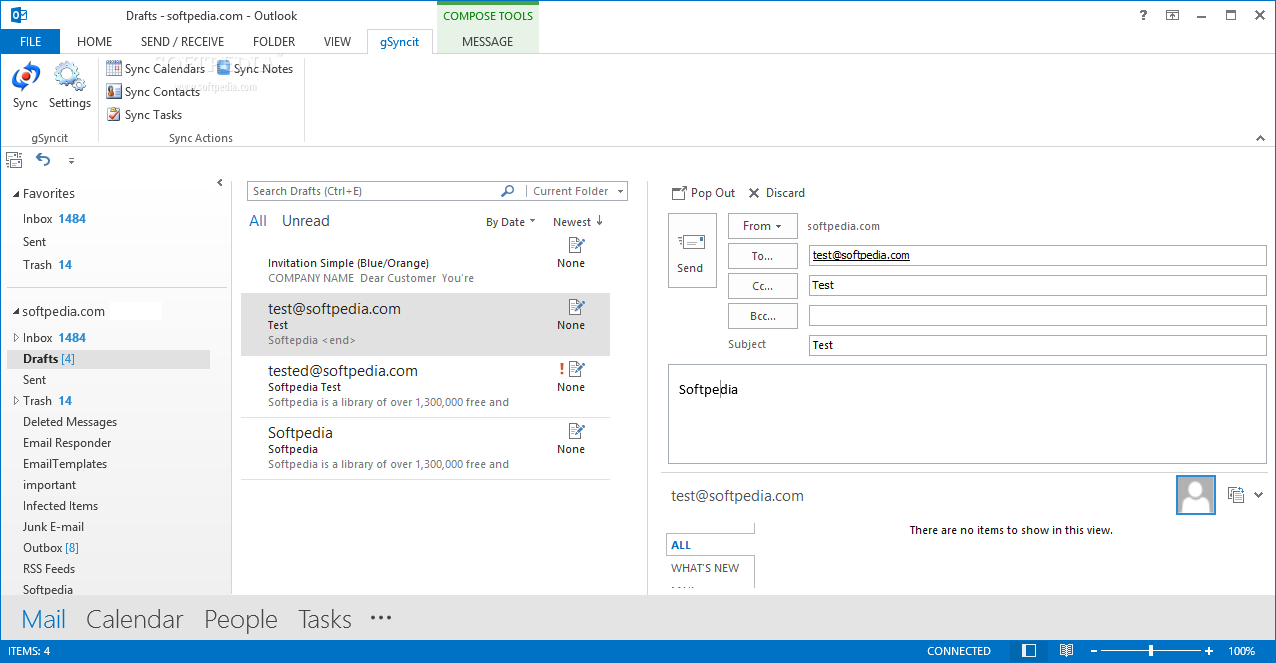Click the Bcc... button

pos(762,316)
